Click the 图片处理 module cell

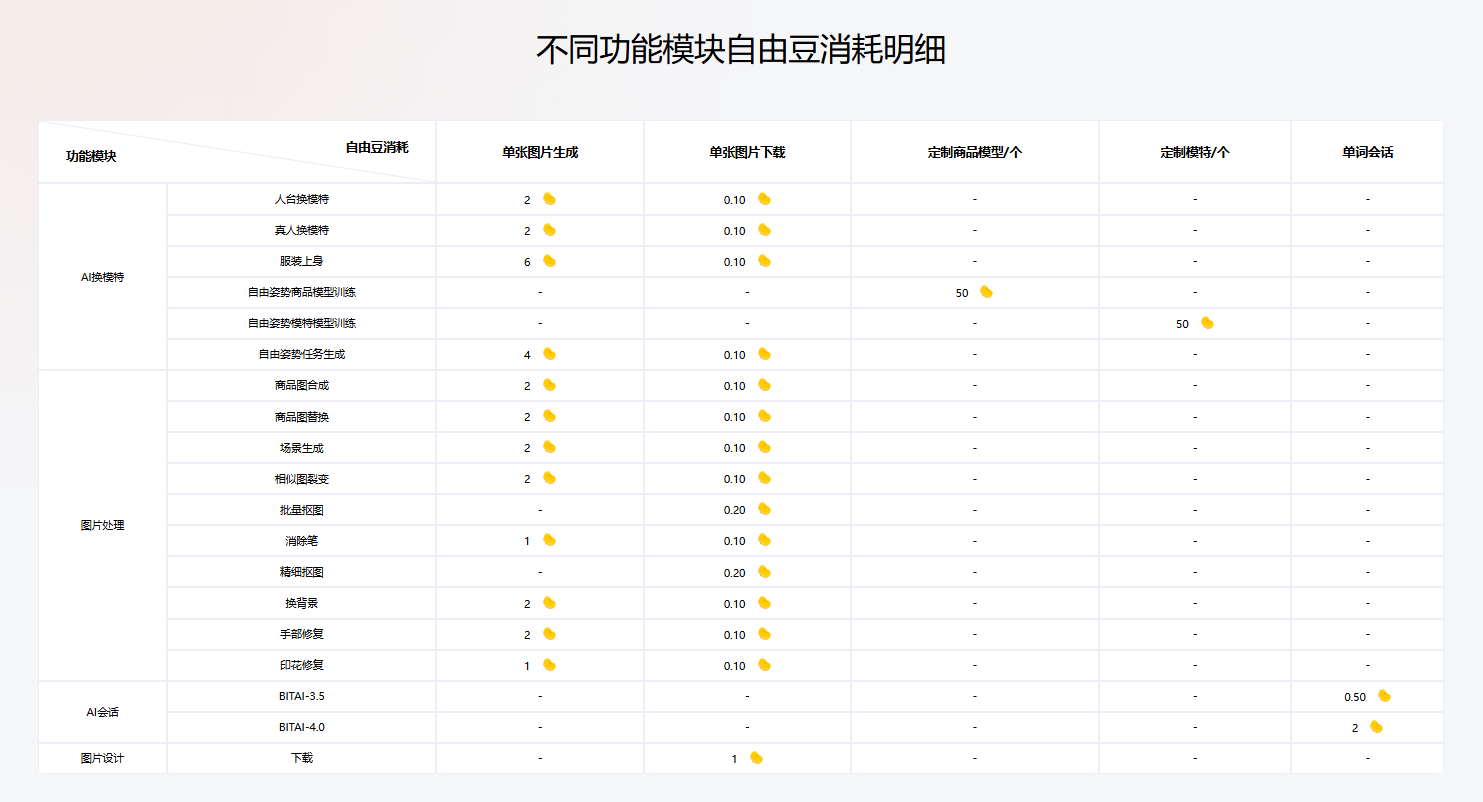103,525
